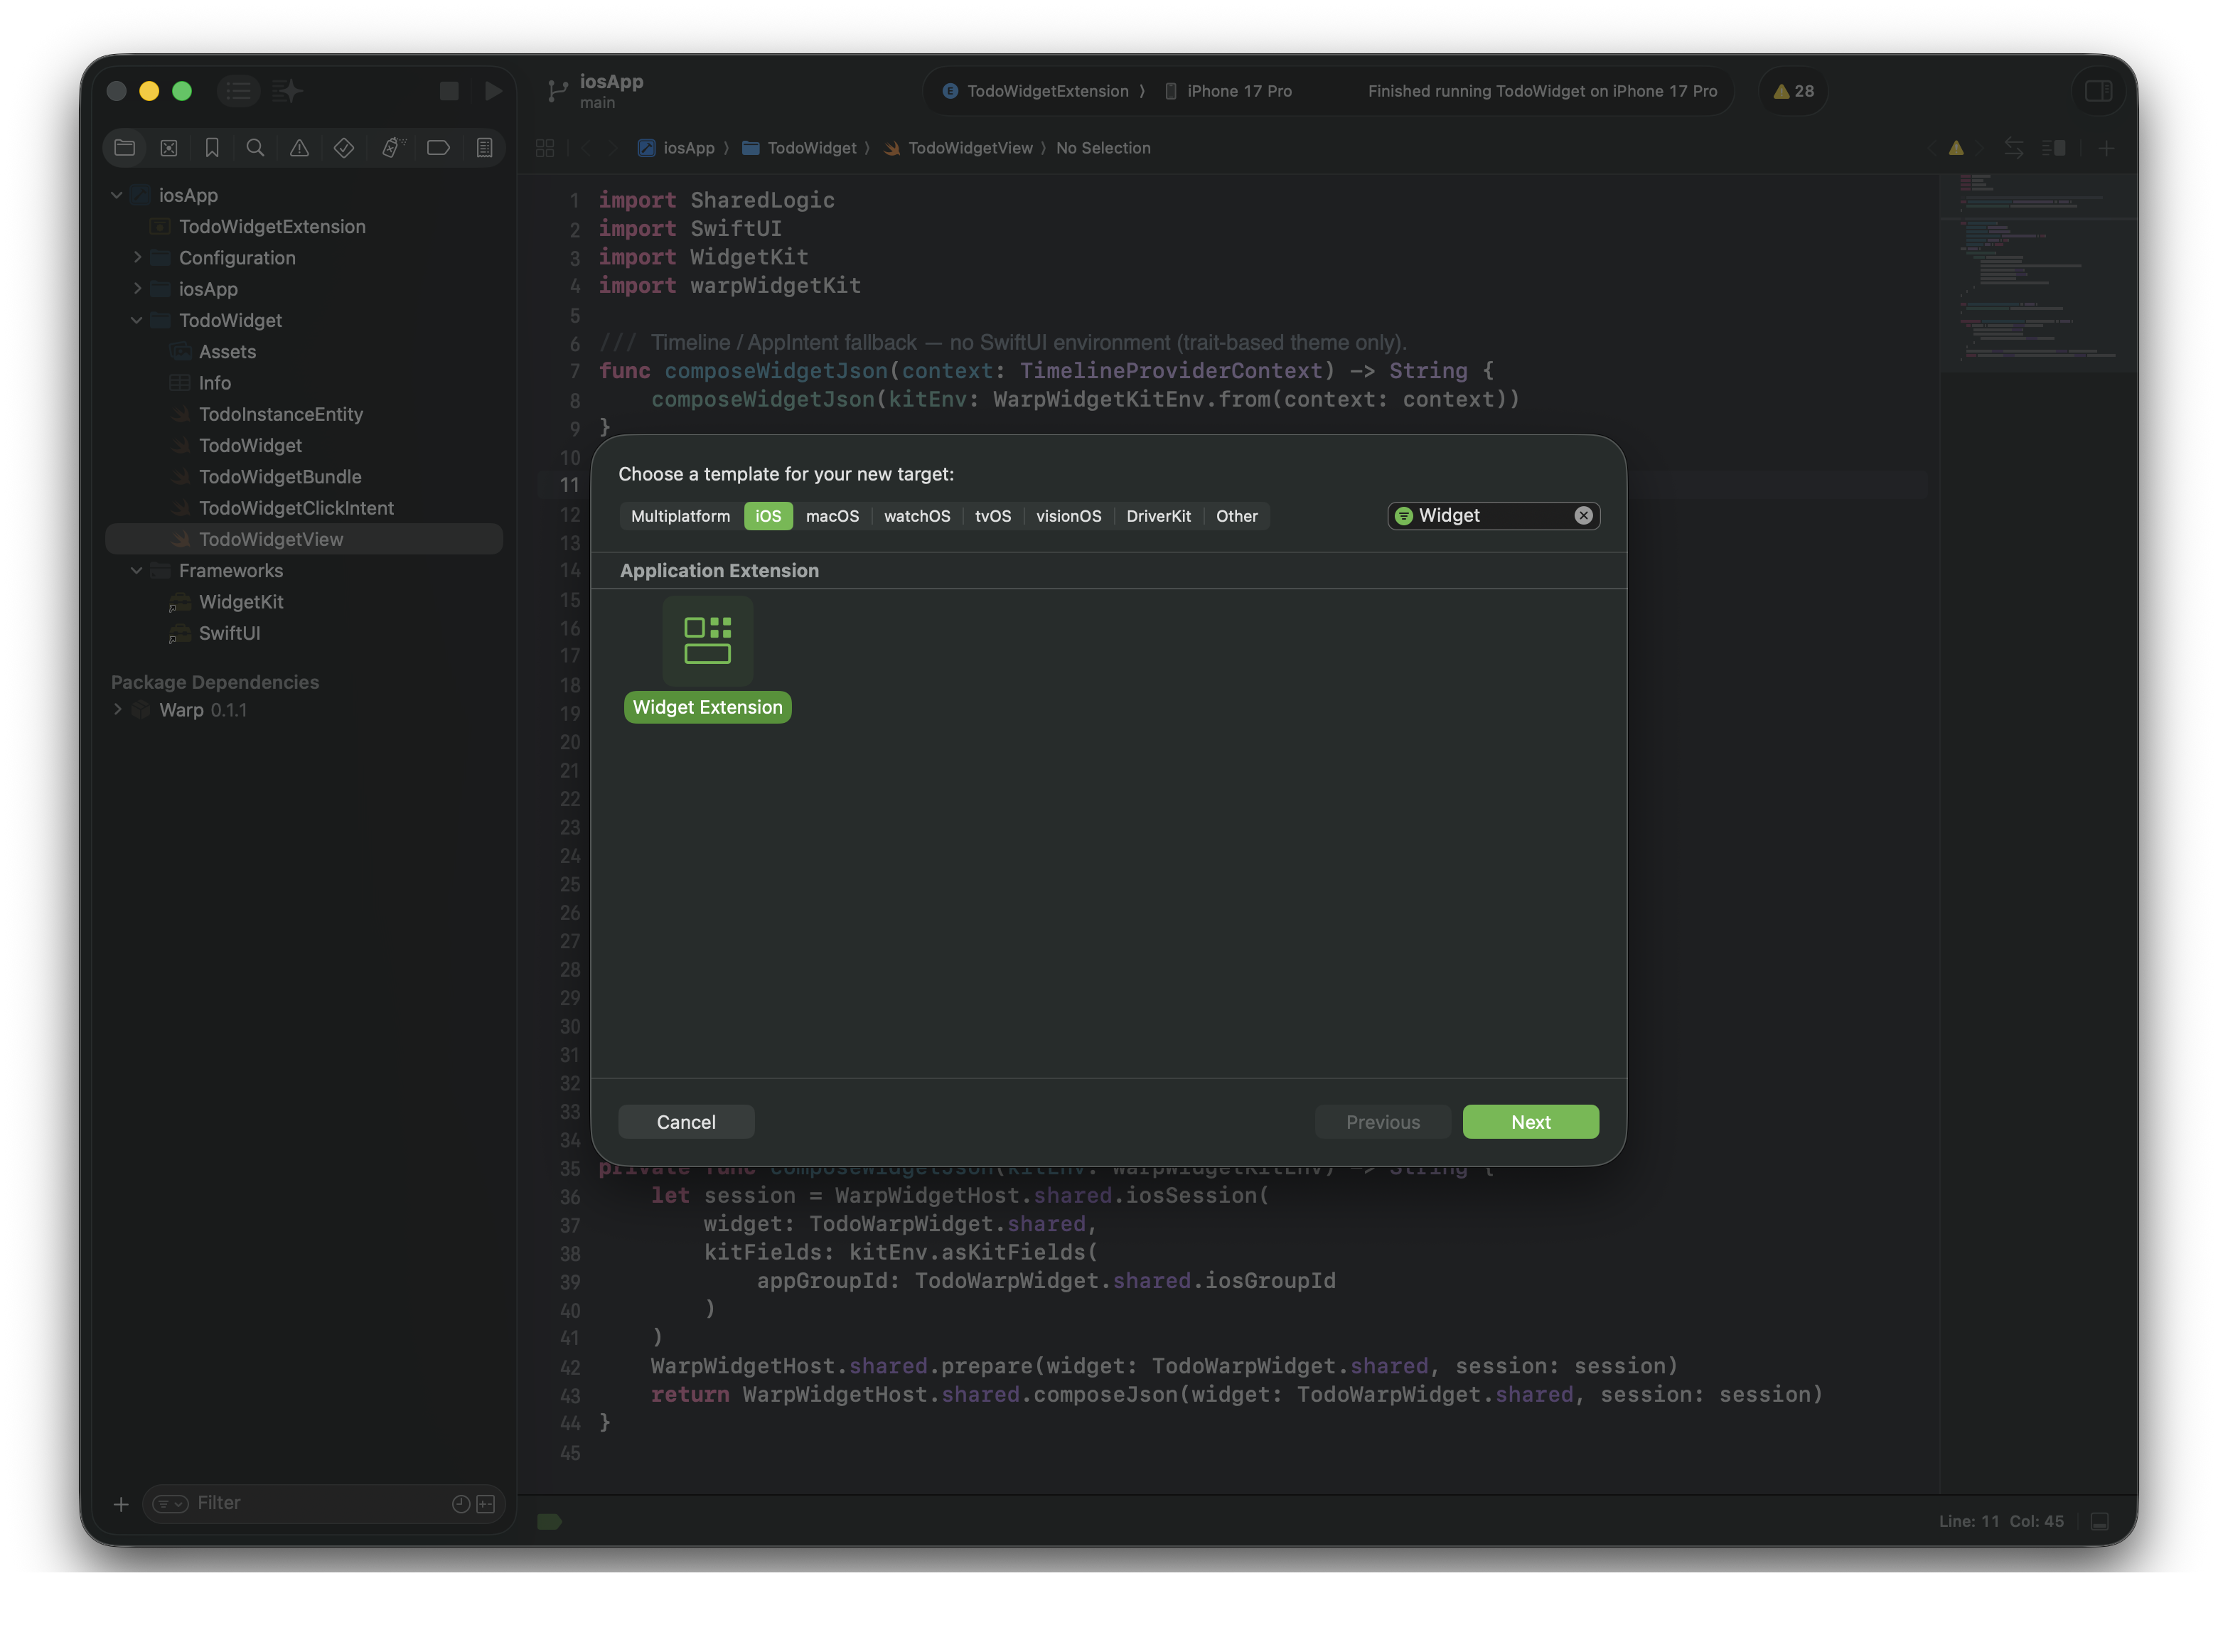Select the Other templates tab

pyautogui.click(x=1236, y=516)
